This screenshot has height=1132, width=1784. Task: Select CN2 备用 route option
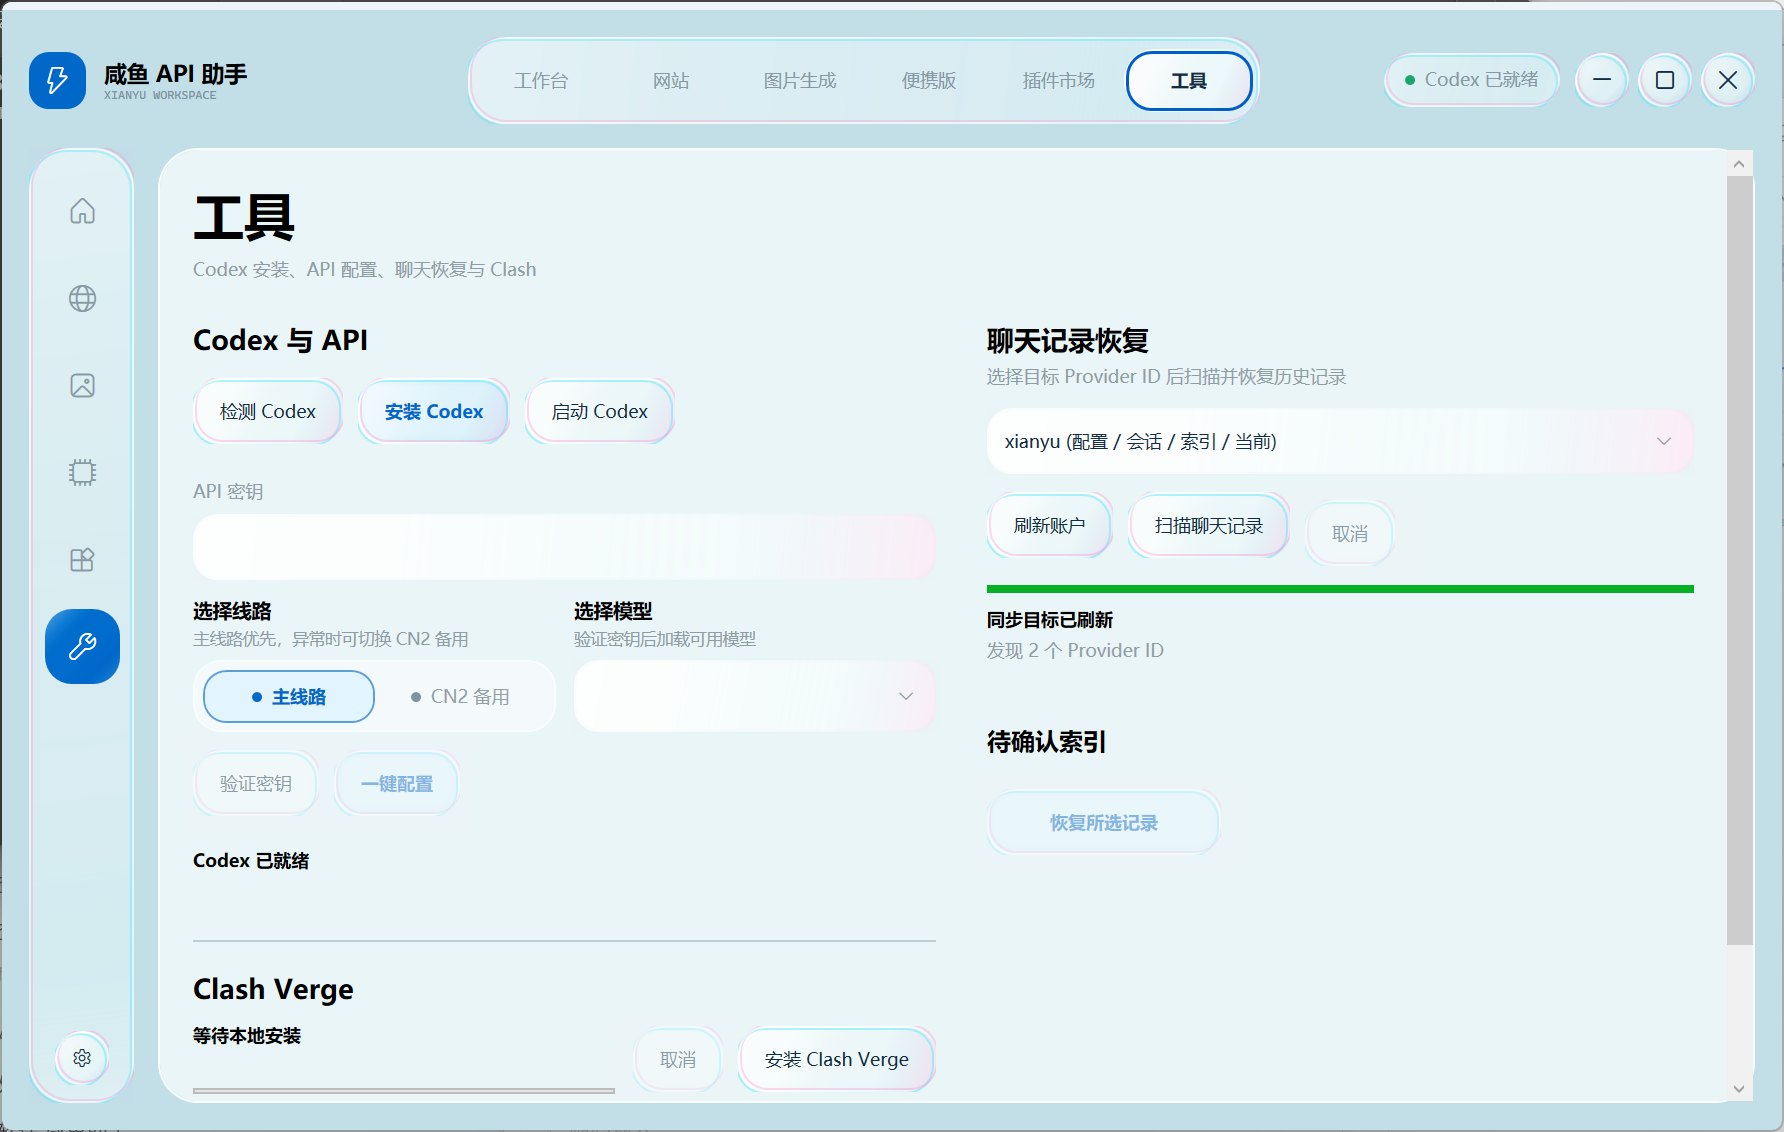click(x=460, y=696)
